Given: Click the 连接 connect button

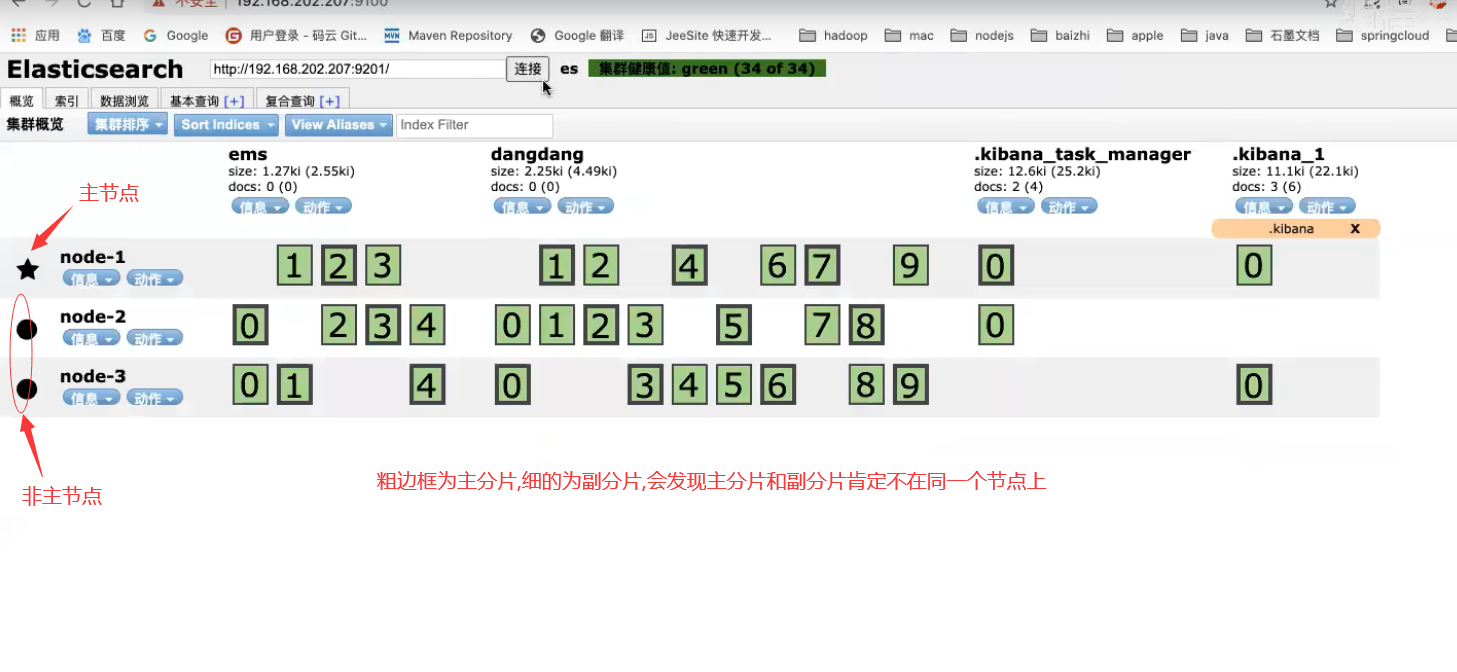Looking at the screenshot, I should point(527,69).
